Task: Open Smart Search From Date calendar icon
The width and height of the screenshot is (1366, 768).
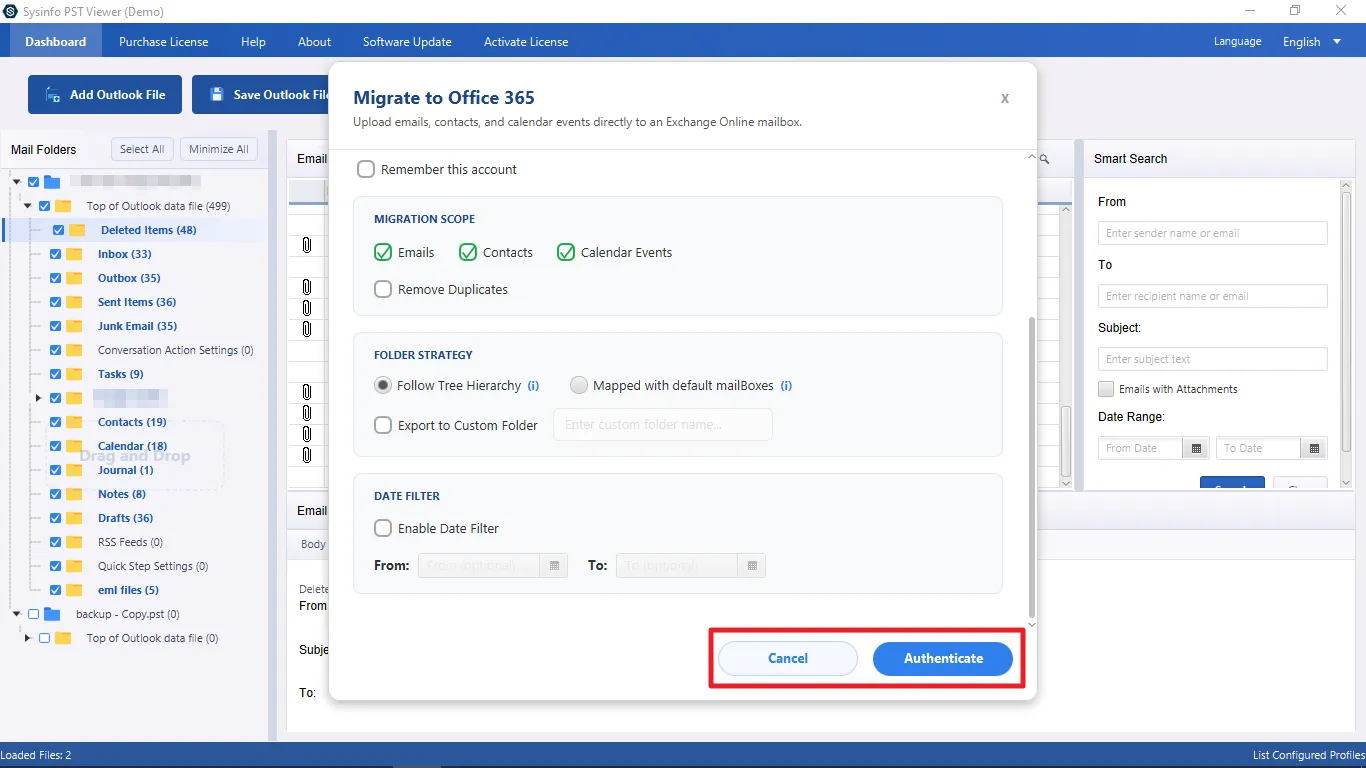Action: [1195, 448]
